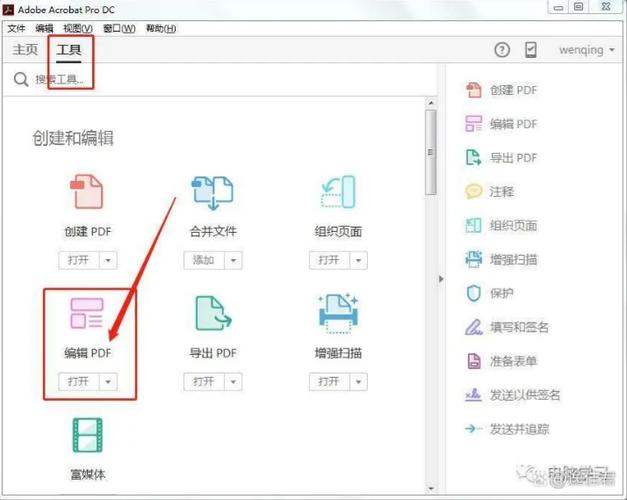Viewport: 627px width, 500px height.
Task: Open the 编辑 menu
Action: [x=44, y=28]
